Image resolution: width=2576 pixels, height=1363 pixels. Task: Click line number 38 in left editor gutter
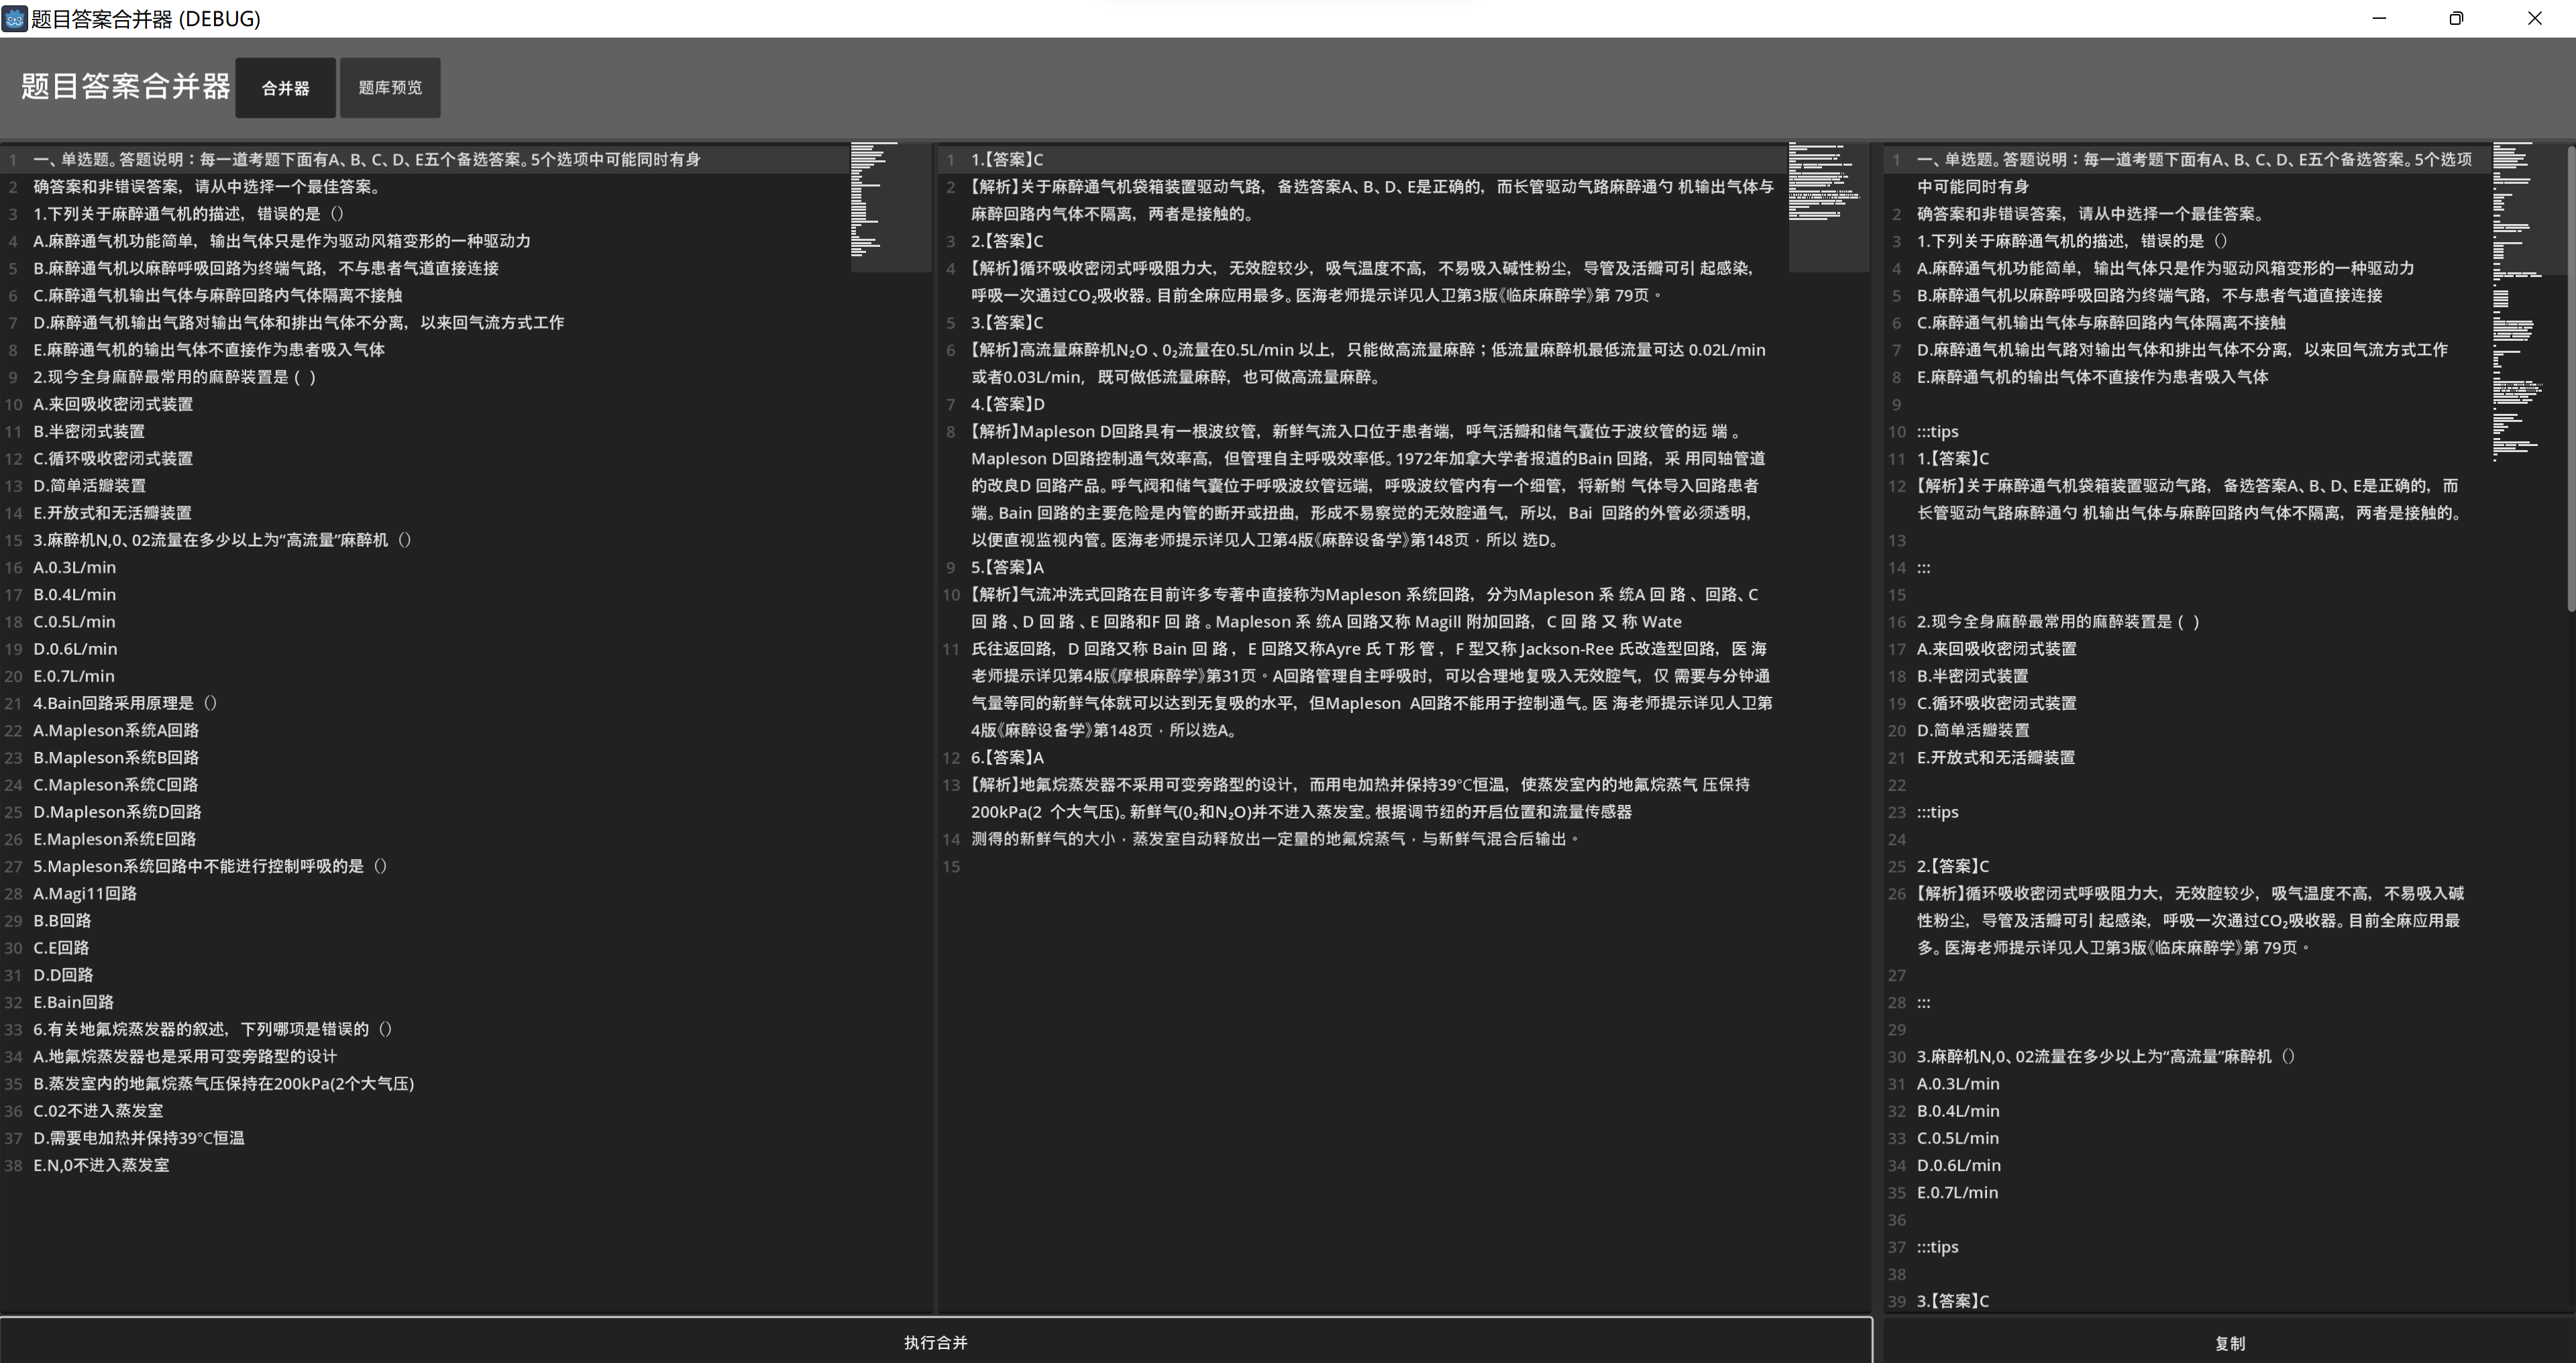14,1165
